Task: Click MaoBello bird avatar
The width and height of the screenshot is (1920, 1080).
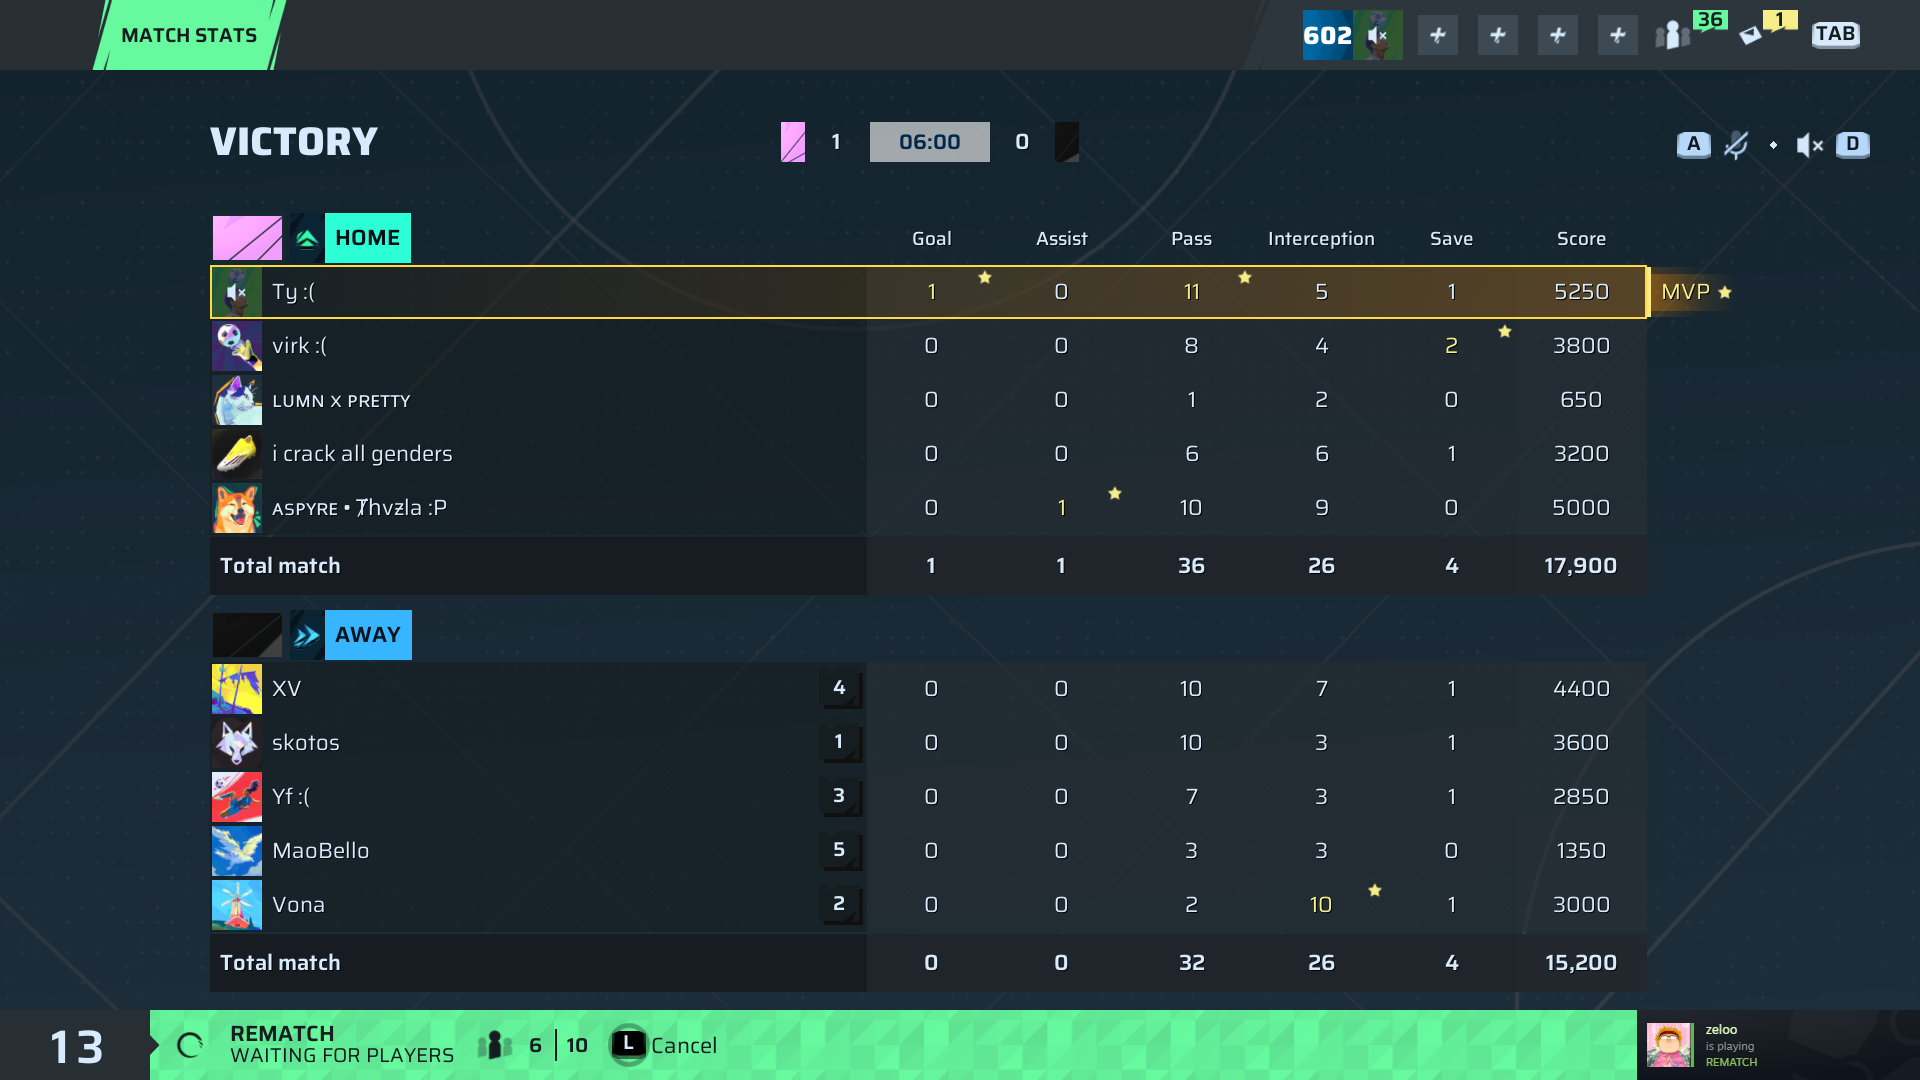Action: tap(237, 851)
